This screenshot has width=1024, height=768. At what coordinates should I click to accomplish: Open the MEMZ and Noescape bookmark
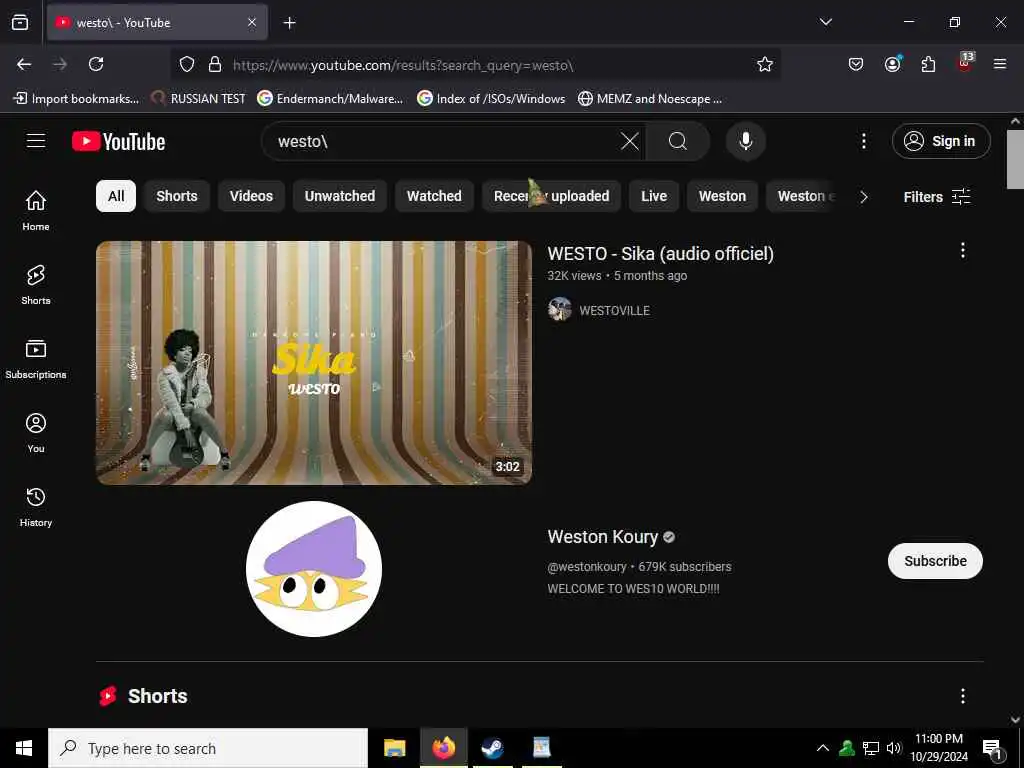[x=650, y=99]
